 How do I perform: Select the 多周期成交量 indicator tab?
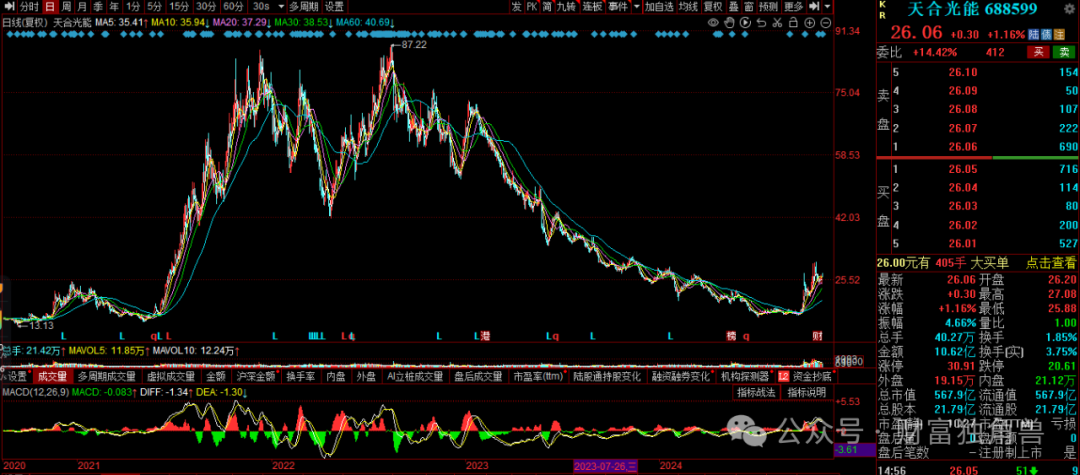pos(107,377)
